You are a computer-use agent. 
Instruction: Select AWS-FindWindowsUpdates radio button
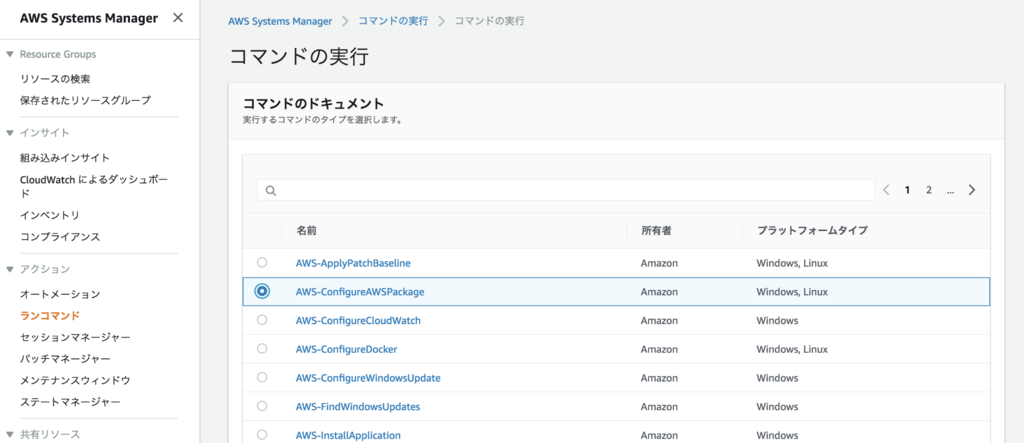coord(262,406)
